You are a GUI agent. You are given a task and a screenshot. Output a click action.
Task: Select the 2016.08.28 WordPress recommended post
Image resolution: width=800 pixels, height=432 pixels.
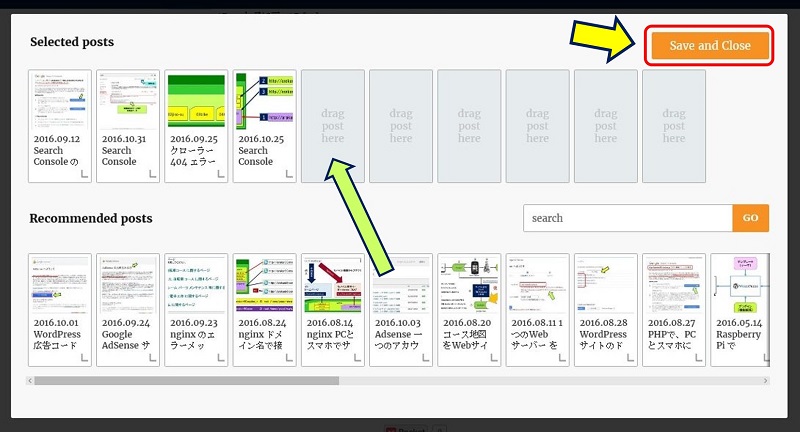click(604, 310)
